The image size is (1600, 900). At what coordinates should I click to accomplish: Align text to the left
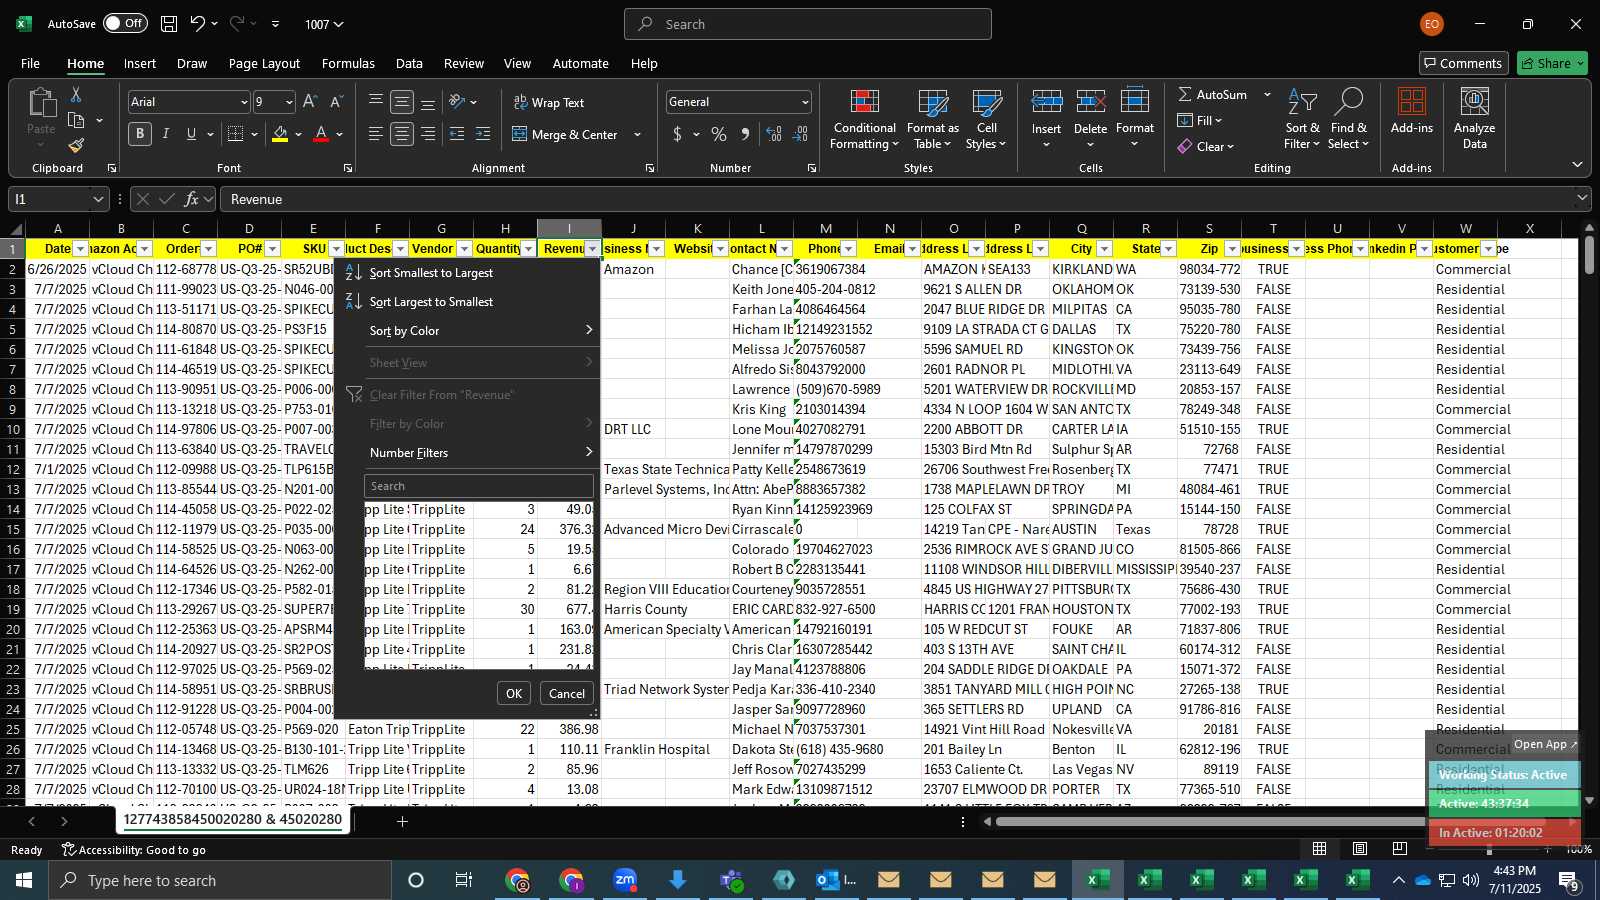pyautogui.click(x=376, y=134)
